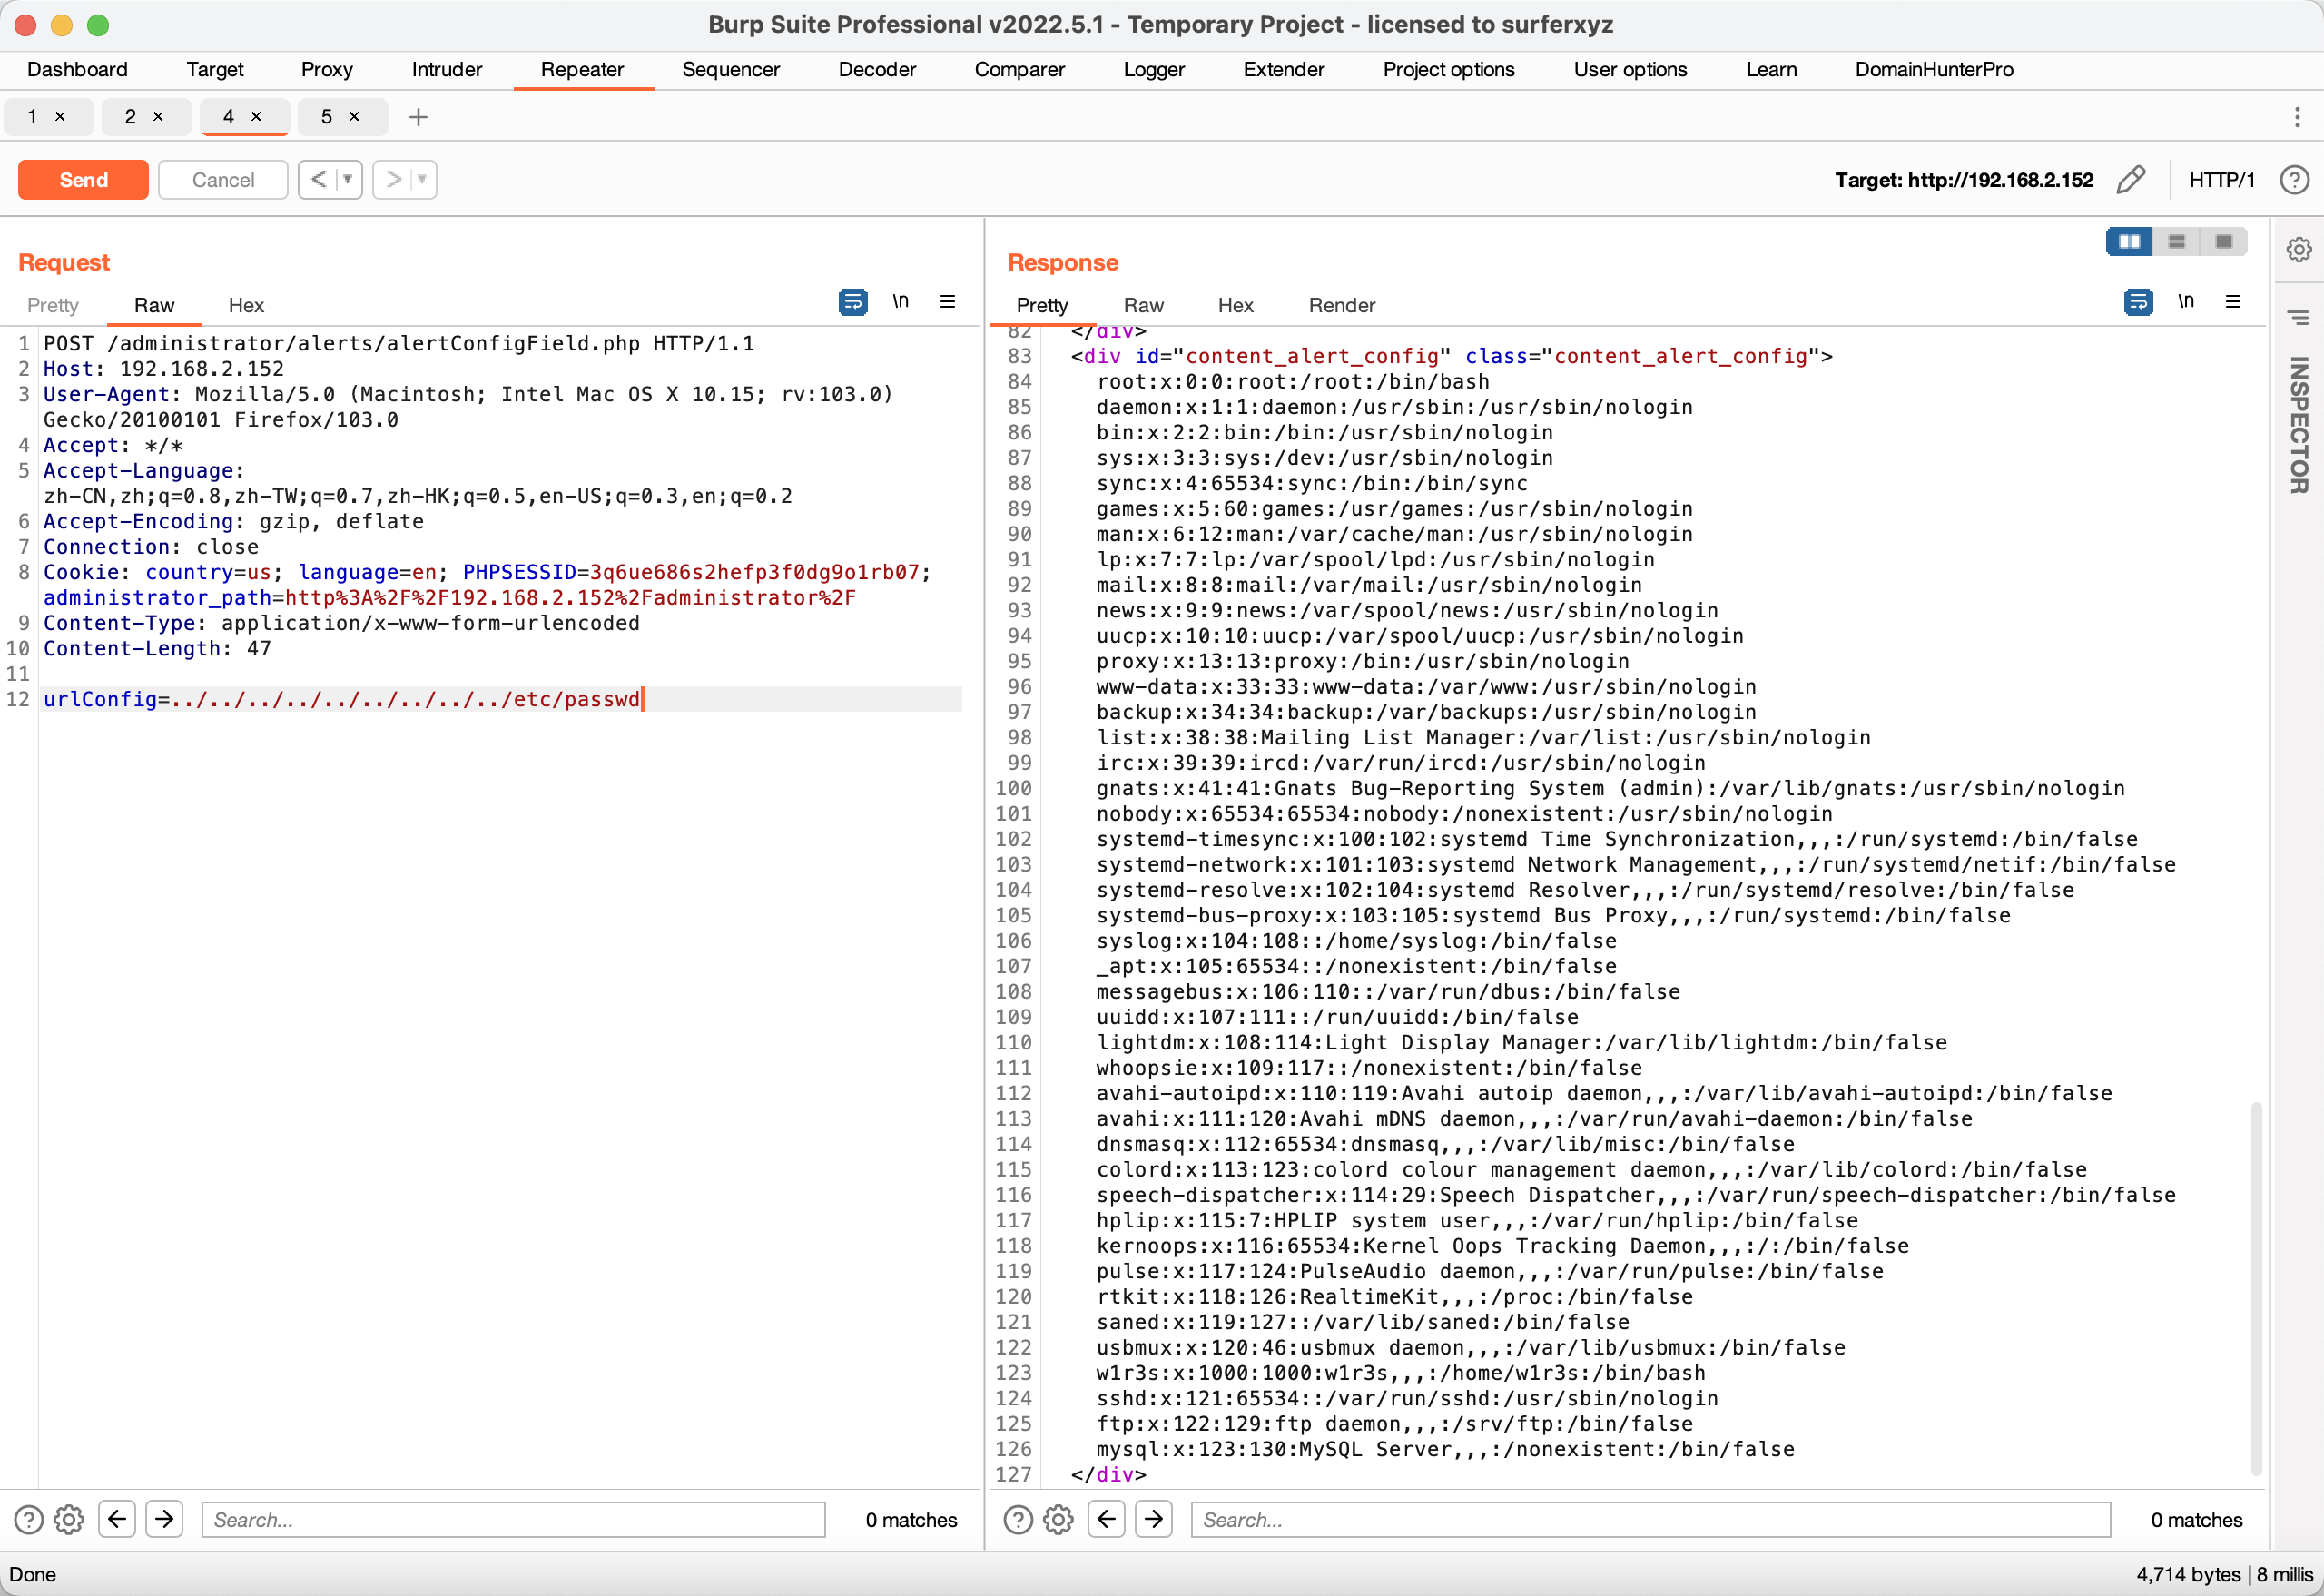Open the Repeater tab options kebab menu

(x=2297, y=117)
